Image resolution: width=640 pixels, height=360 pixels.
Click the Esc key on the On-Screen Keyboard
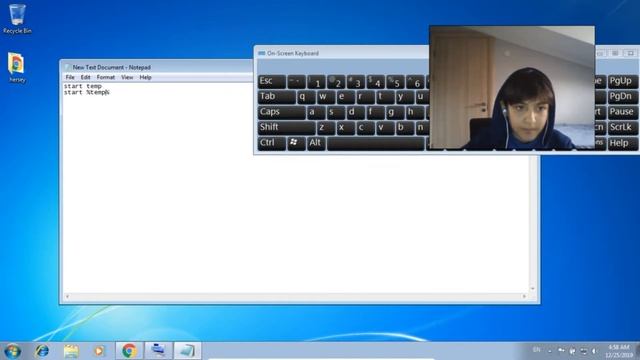[x=271, y=81]
